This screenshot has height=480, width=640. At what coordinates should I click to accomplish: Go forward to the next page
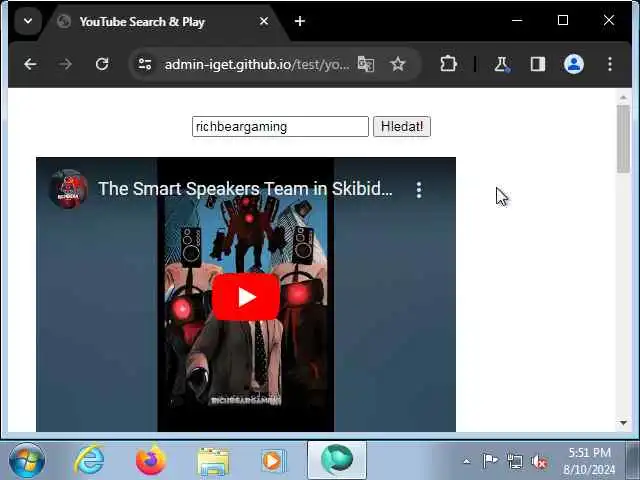tap(65, 64)
